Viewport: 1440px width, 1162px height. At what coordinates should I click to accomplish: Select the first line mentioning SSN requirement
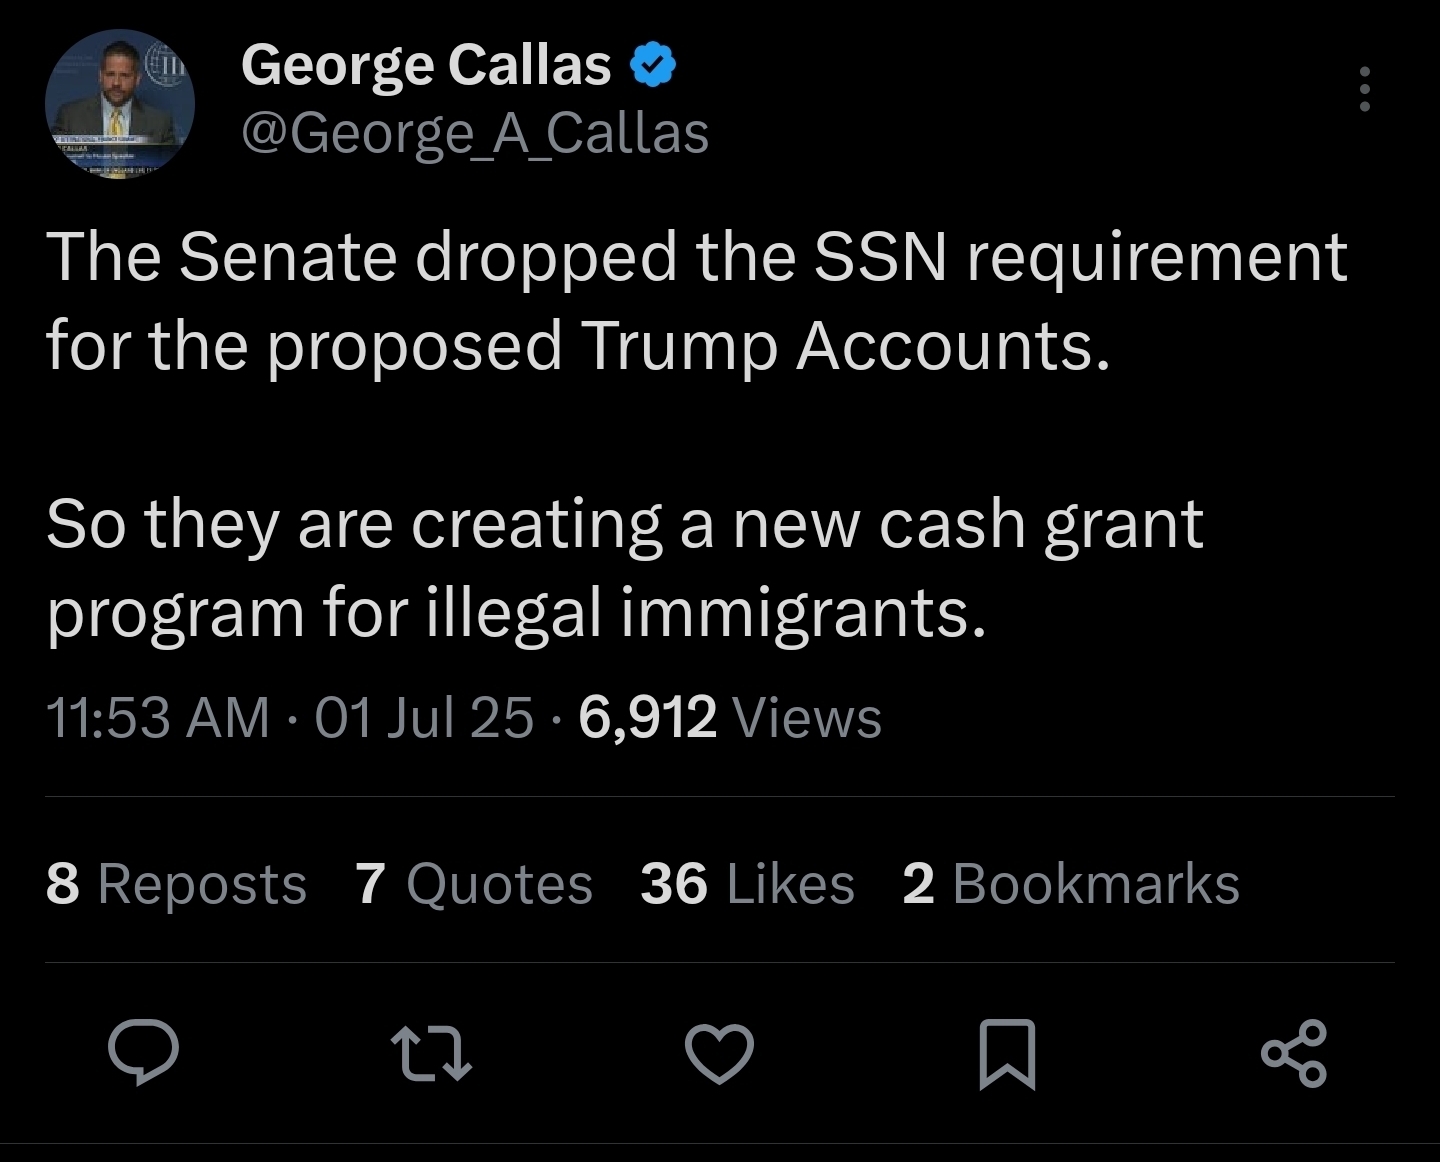(697, 257)
